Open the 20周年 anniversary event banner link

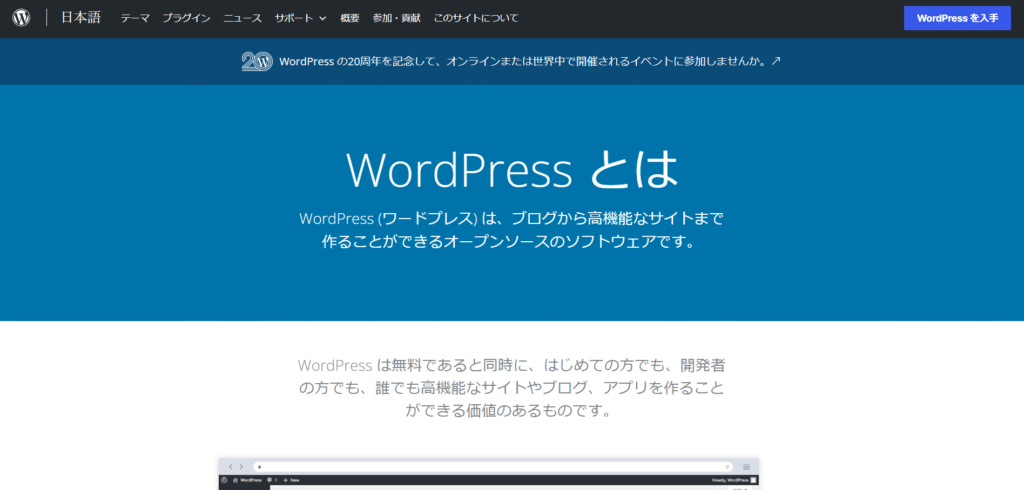[511, 61]
